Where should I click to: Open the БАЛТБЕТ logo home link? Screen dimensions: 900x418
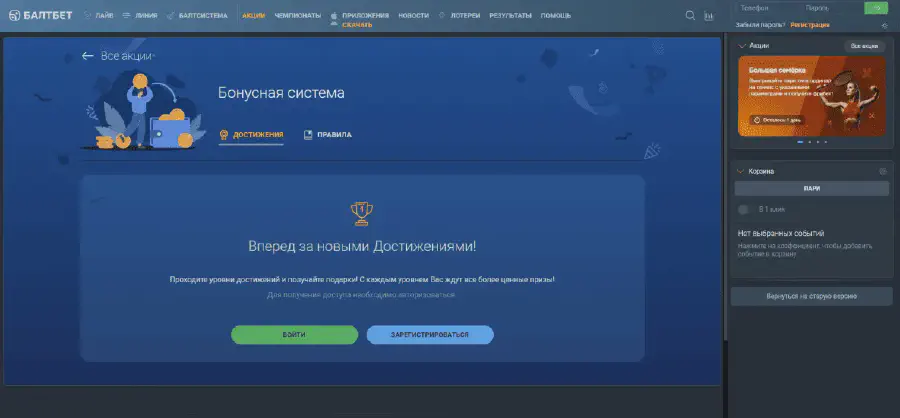click(41, 16)
